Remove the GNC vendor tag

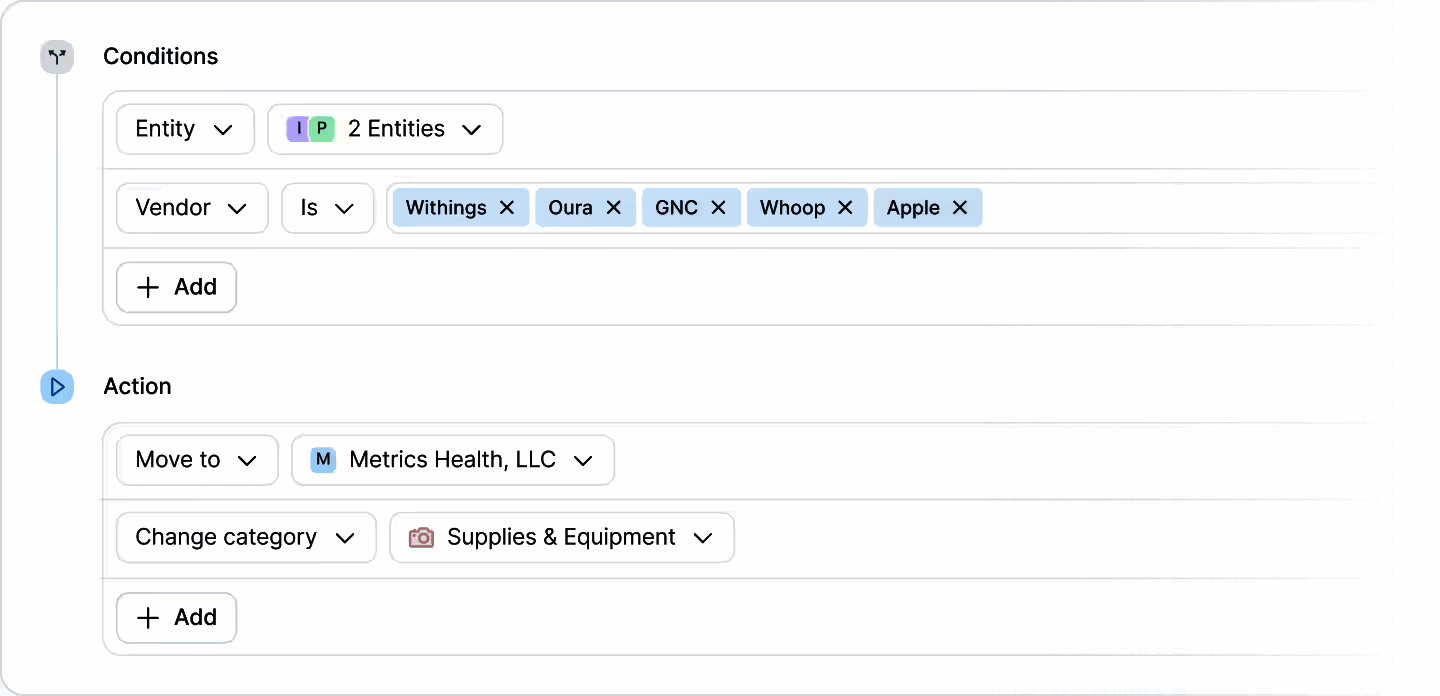[717, 207]
